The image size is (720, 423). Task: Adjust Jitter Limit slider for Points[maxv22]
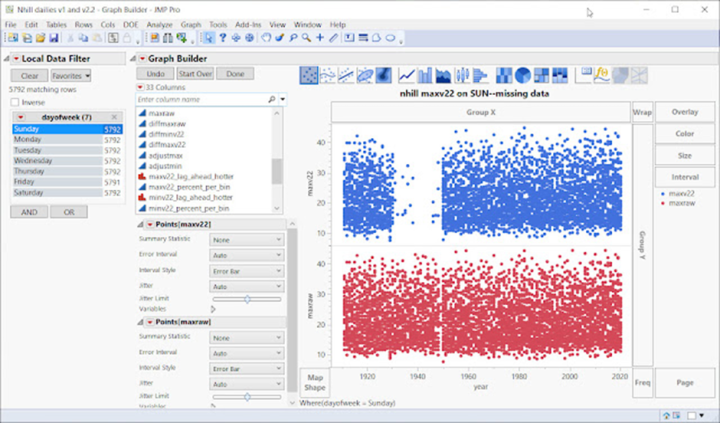tap(247, 299)
